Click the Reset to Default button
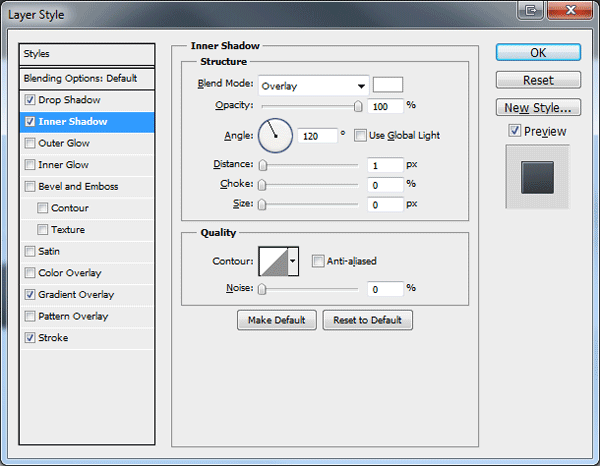This screenshot has width=600, height=466. tap(367, 320)
